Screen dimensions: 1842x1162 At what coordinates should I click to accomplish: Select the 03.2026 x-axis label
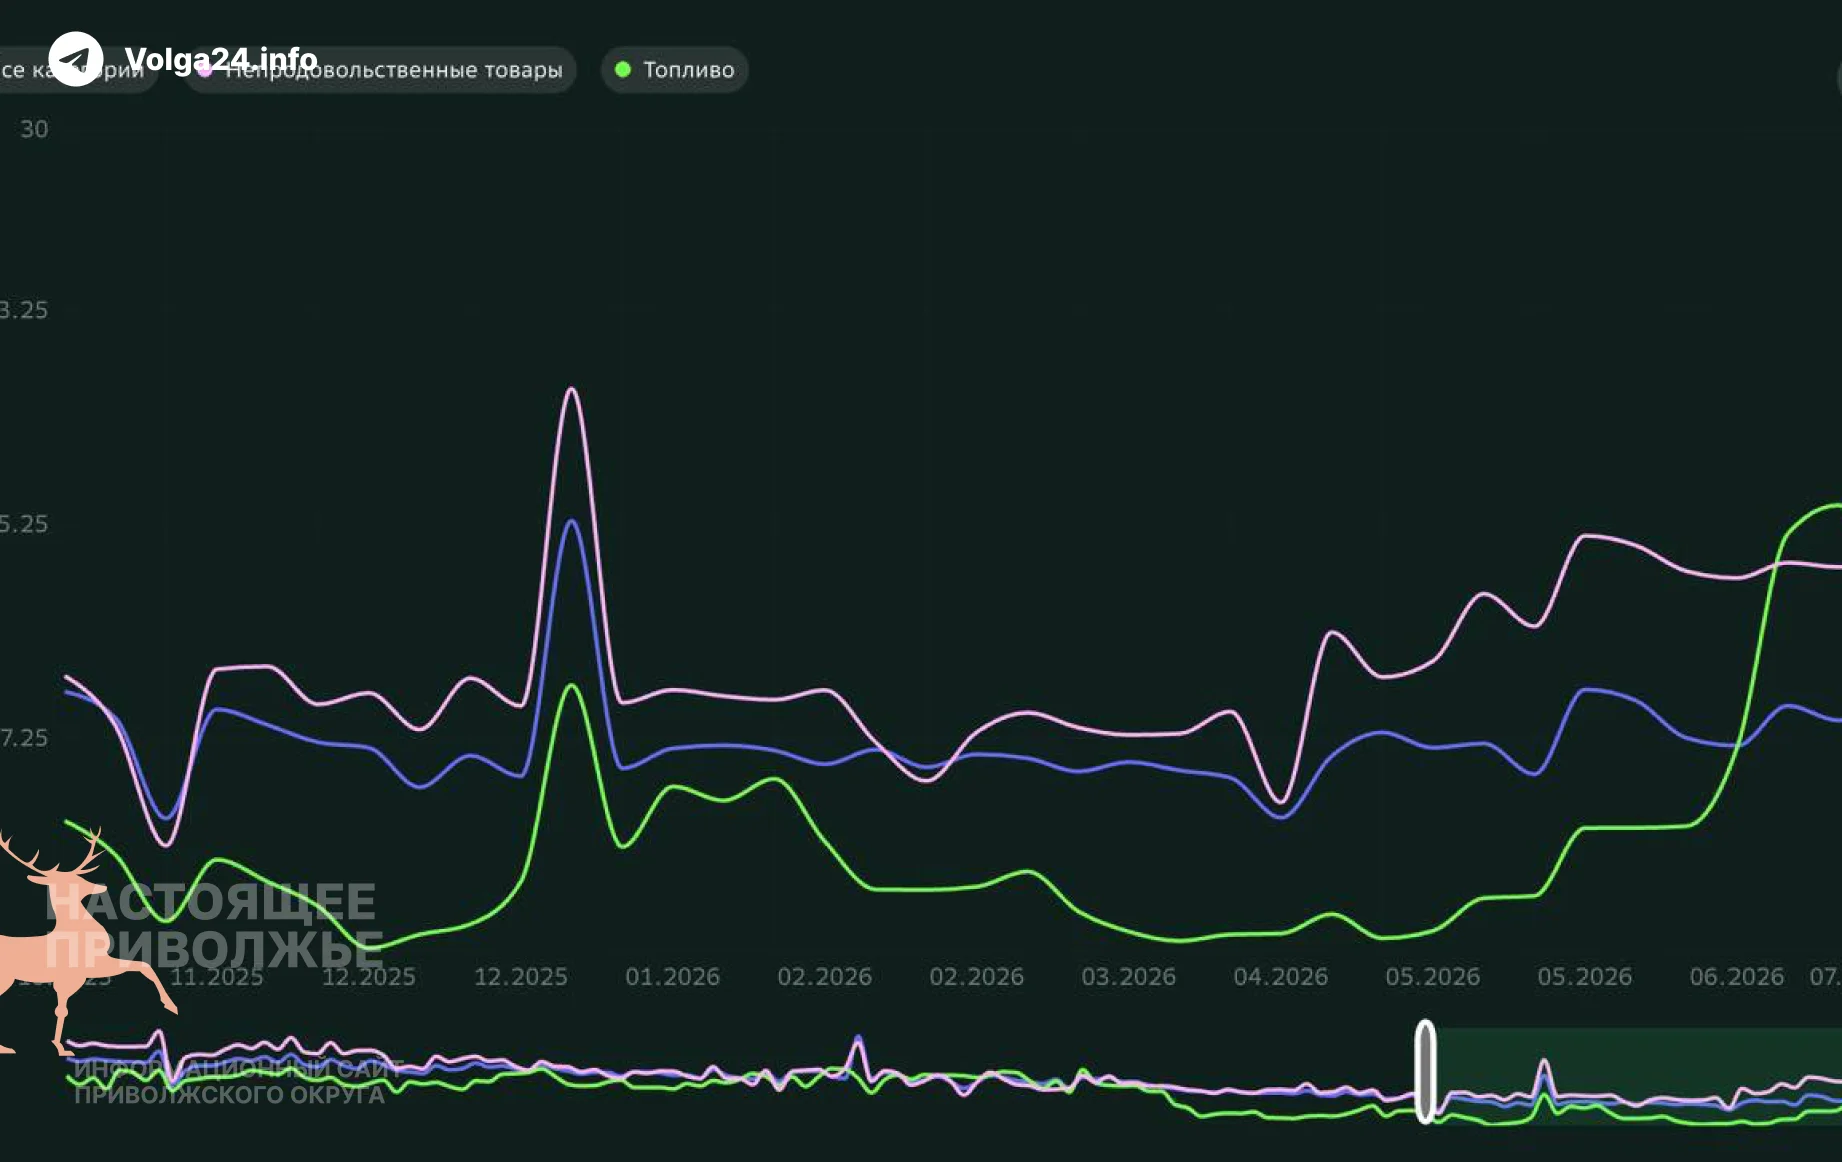click(1128, 976)
